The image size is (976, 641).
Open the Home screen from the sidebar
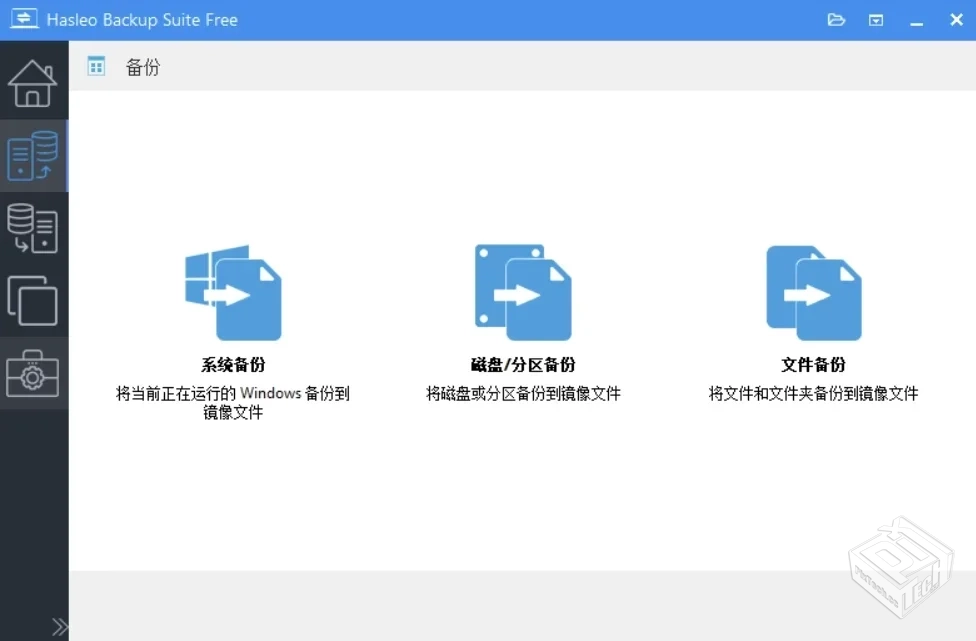33,83
